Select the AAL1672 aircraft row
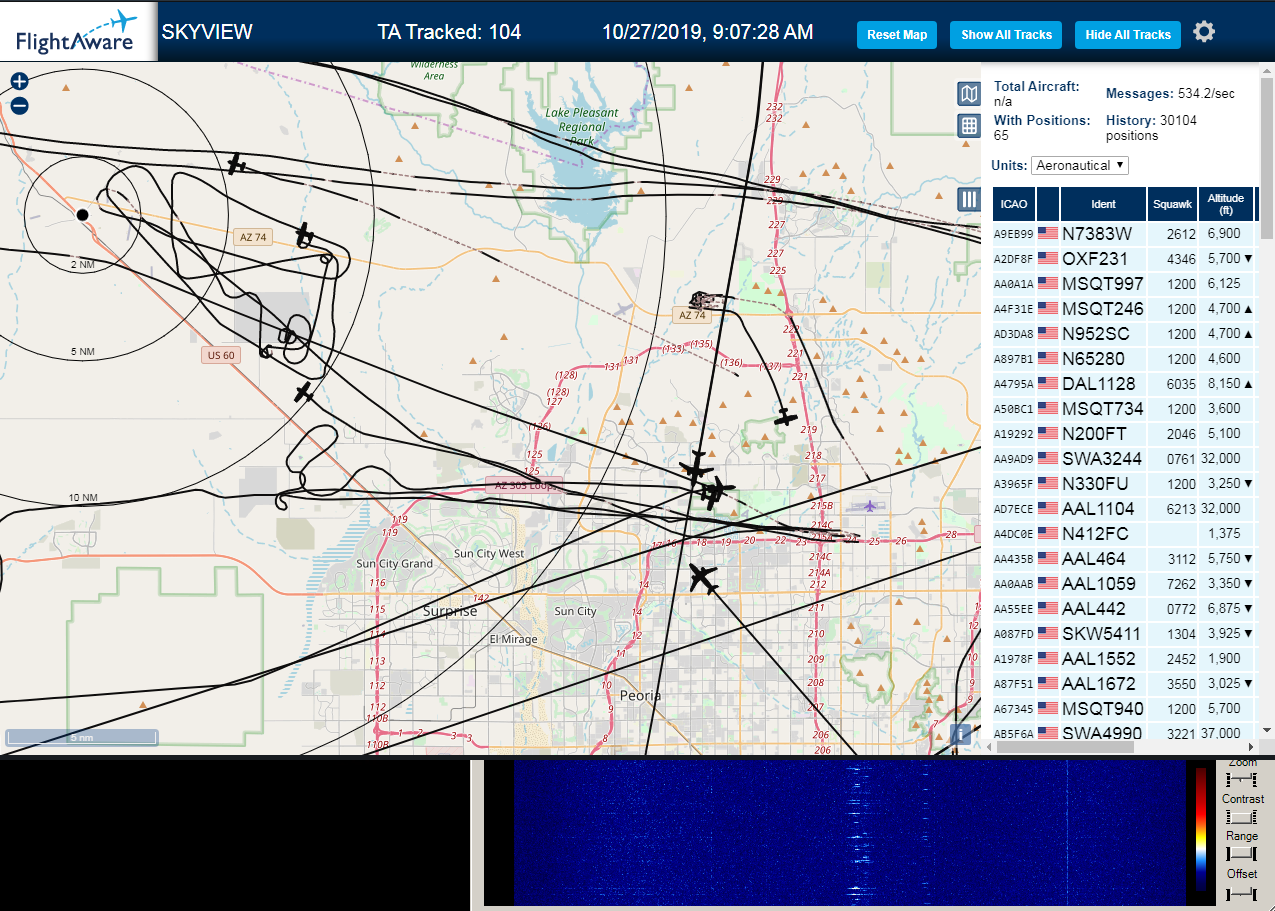The image size is (1275, 911). click(1126, 684)
